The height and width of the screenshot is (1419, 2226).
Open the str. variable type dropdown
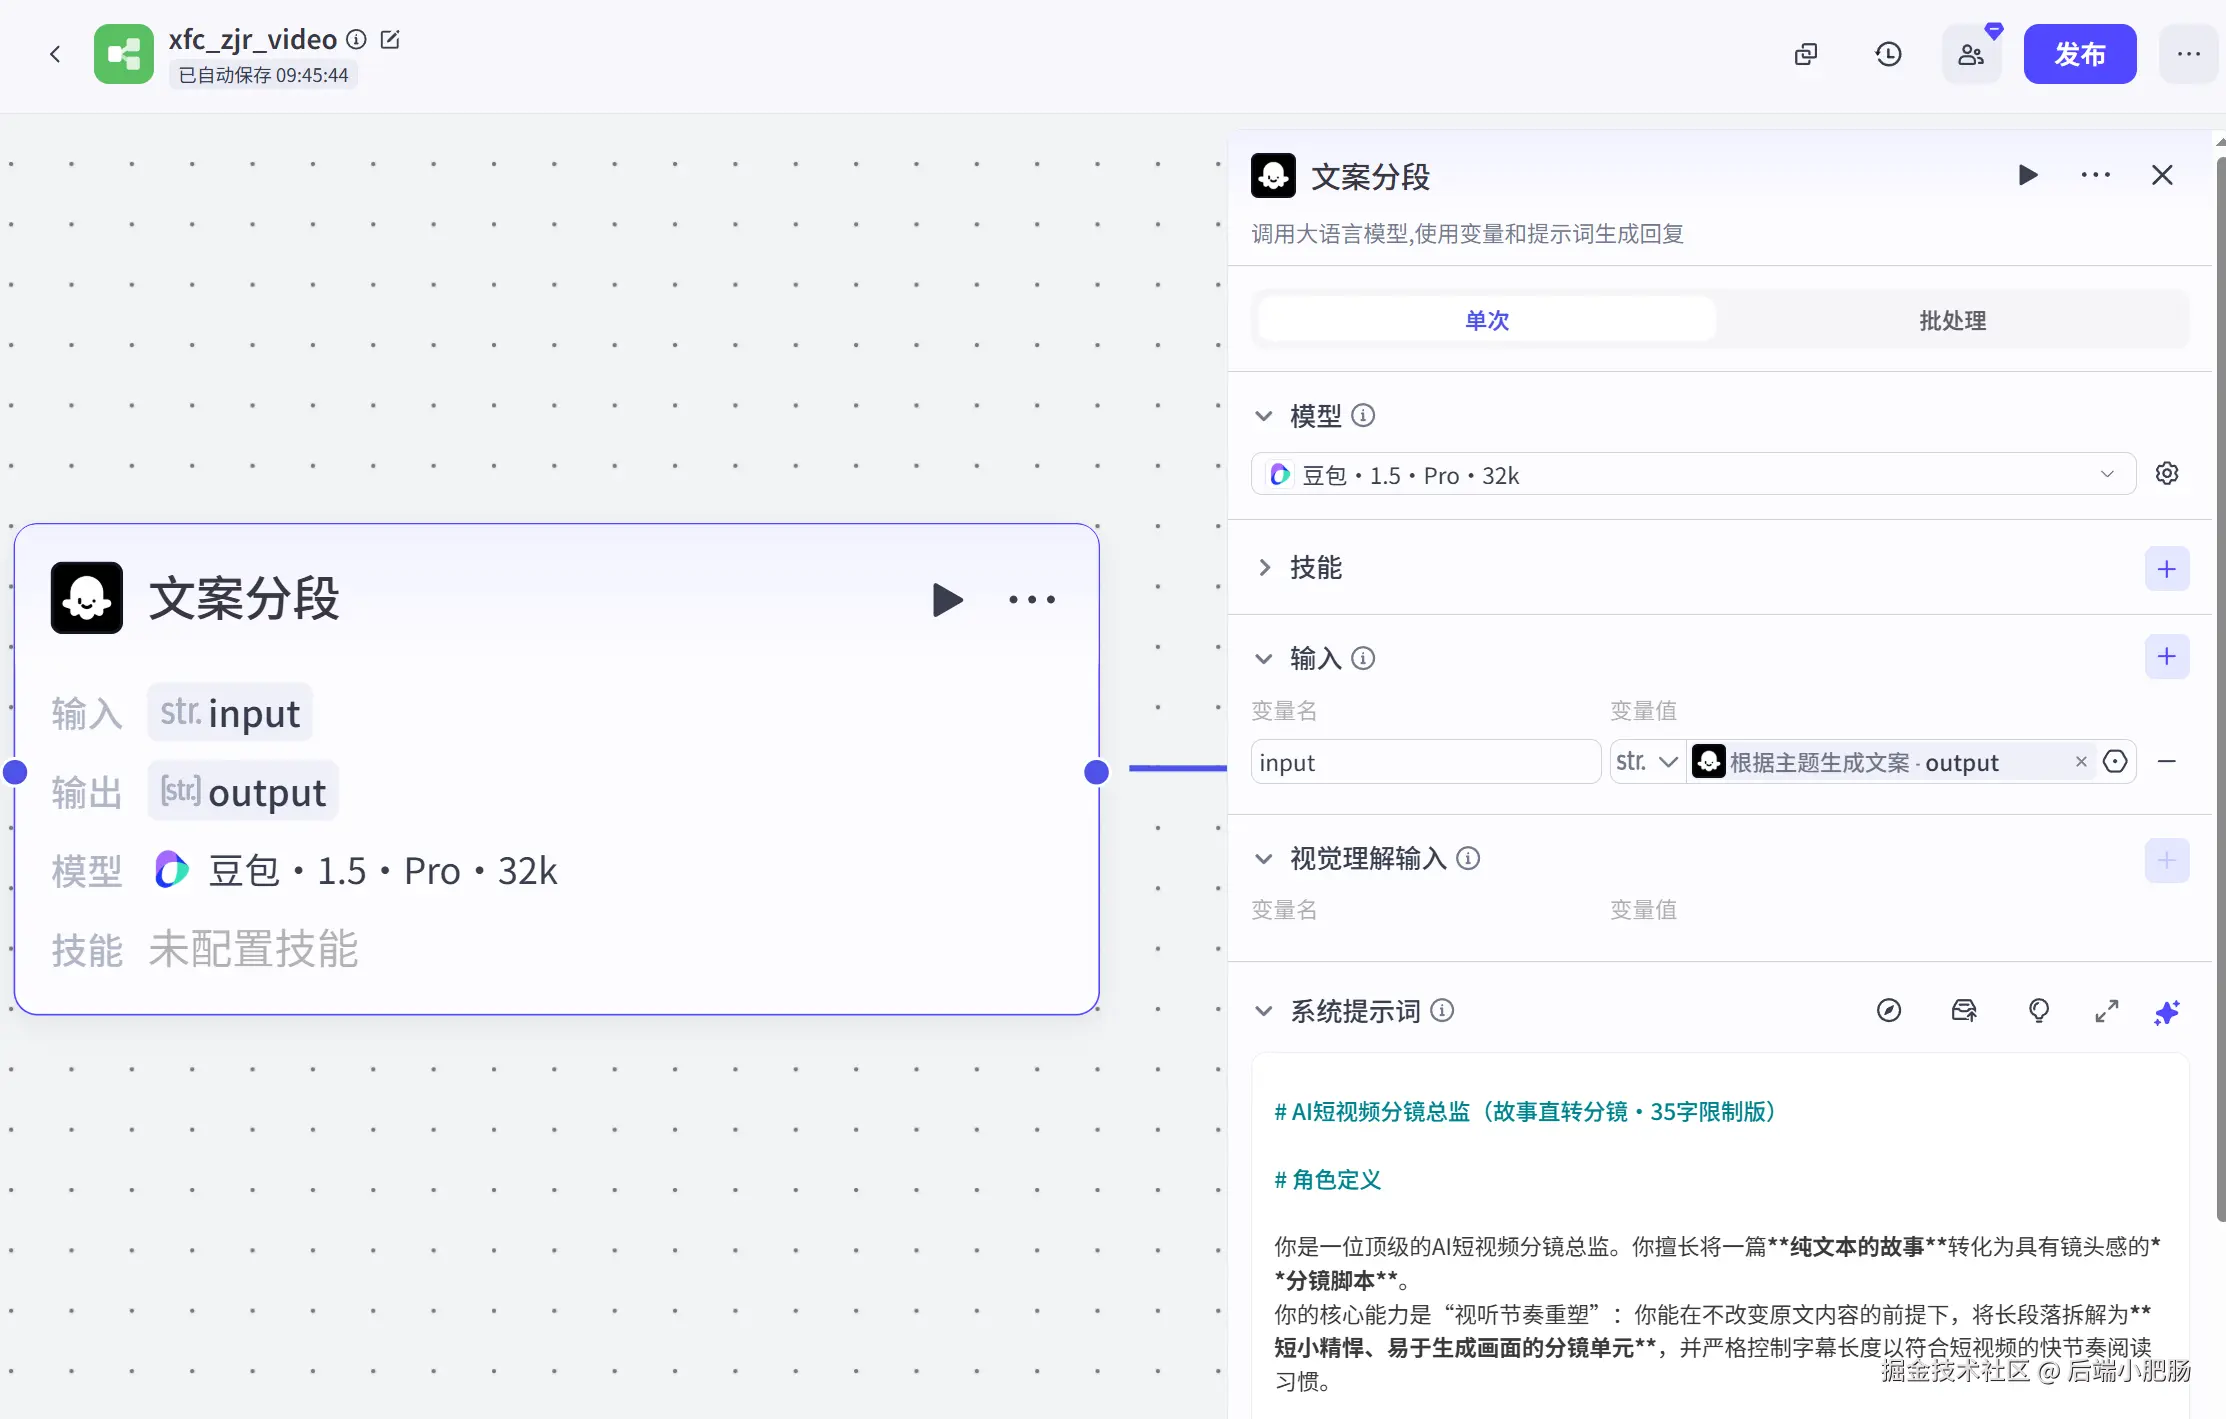1646,762
